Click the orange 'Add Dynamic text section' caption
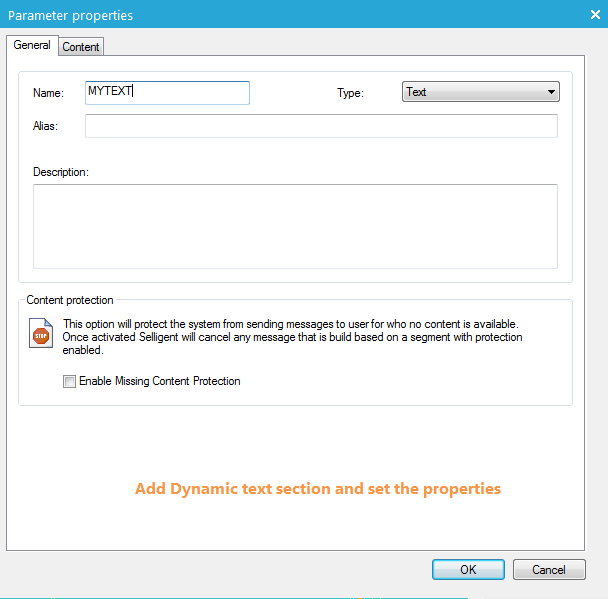Viewport: 608px width, 599px height. pos(318,489)
